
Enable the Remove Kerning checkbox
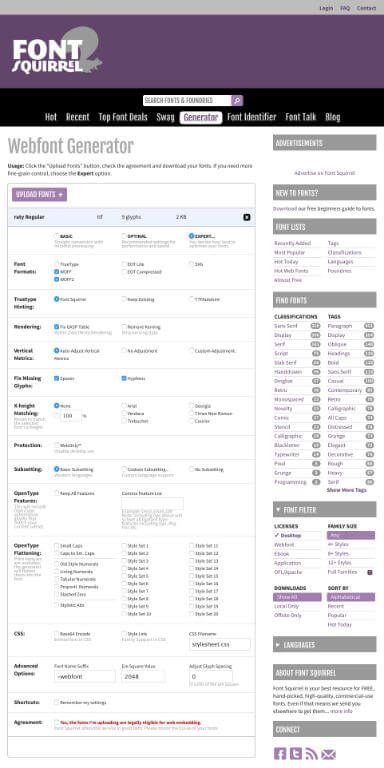(124, 327)
